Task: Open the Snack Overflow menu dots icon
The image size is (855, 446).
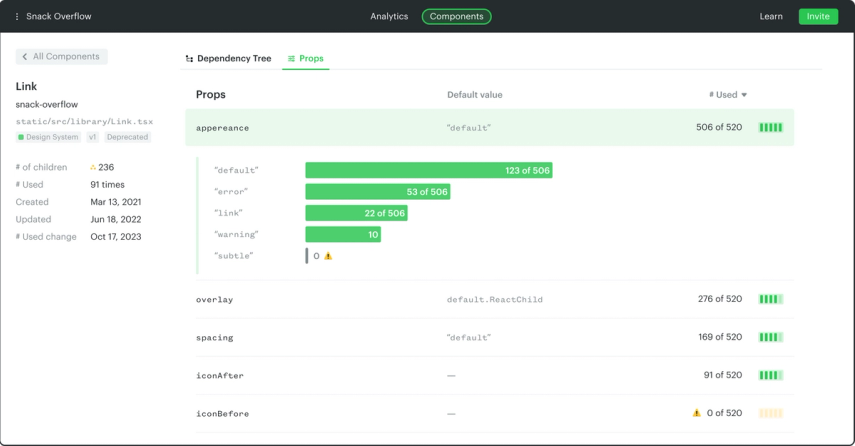Action: [x=17, y=17]
